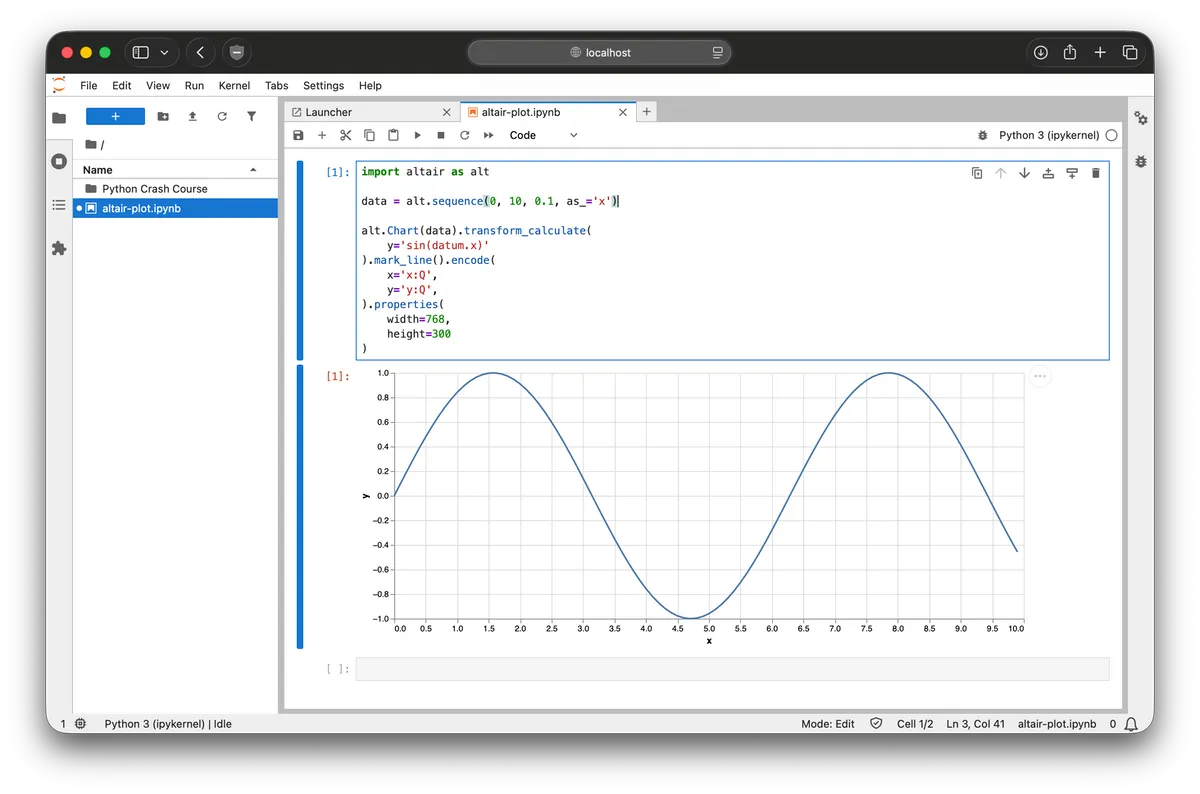Click the empty code cell input
Viewport: 1200px width, 794px height.
(732, 669)
